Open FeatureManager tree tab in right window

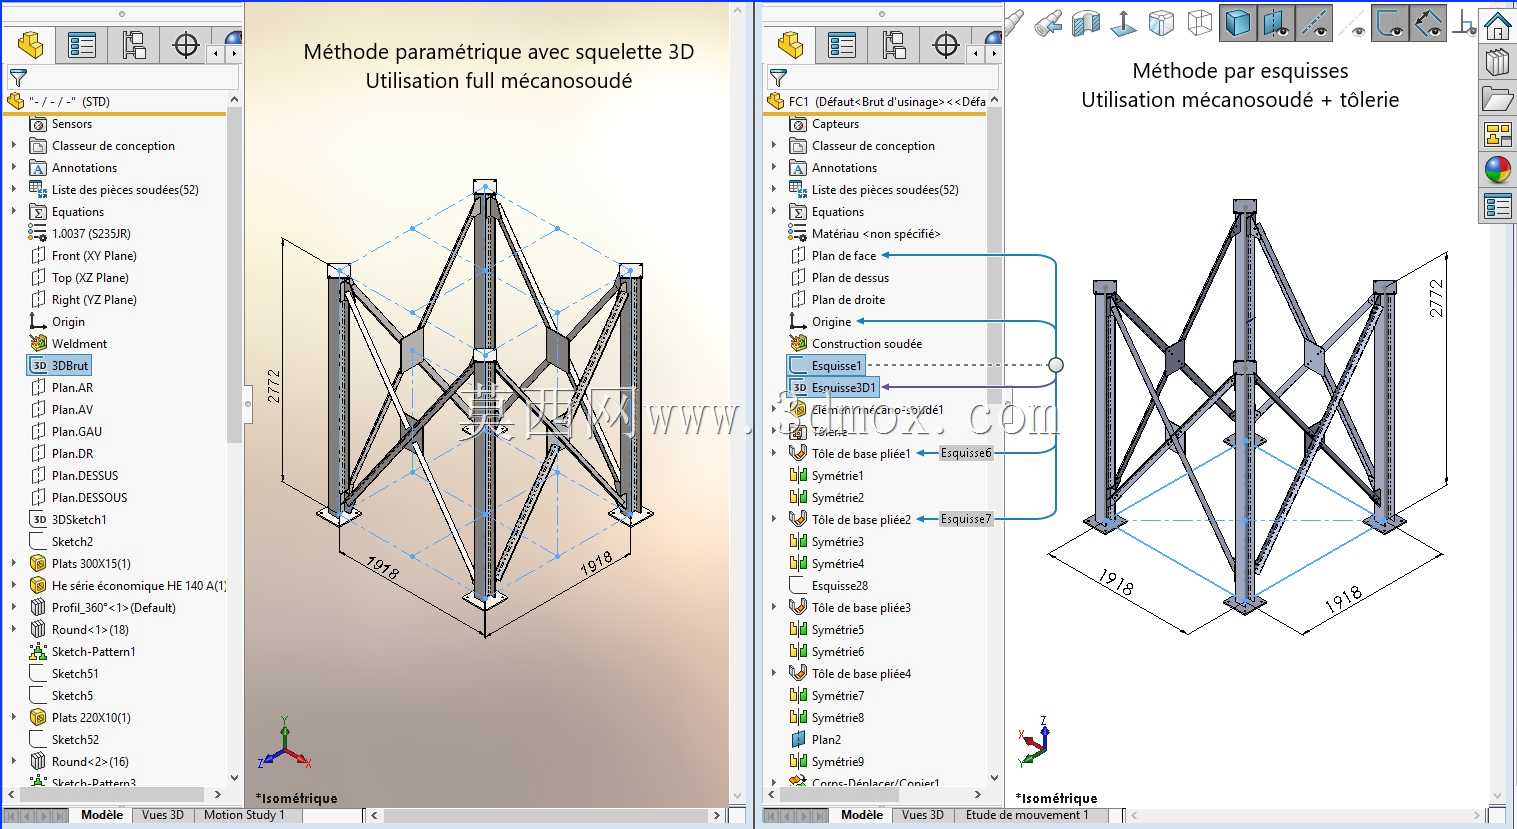coord(791,45)
